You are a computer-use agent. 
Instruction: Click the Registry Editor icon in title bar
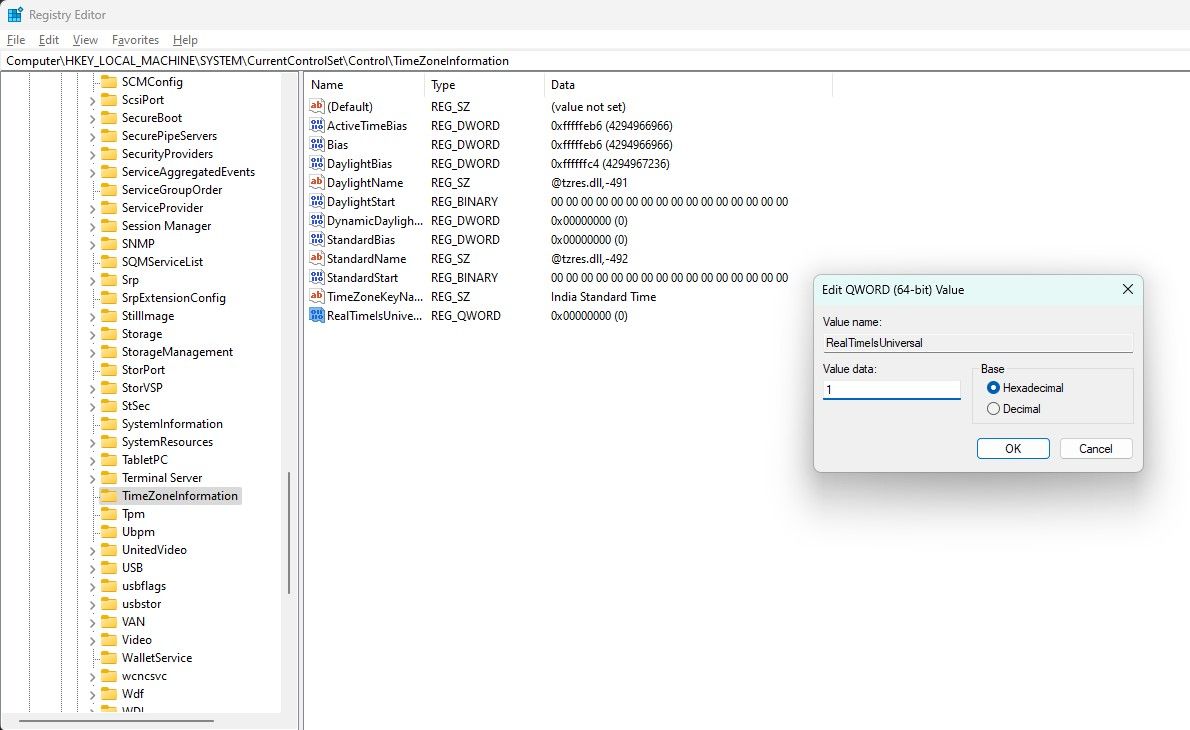[13, 14]
